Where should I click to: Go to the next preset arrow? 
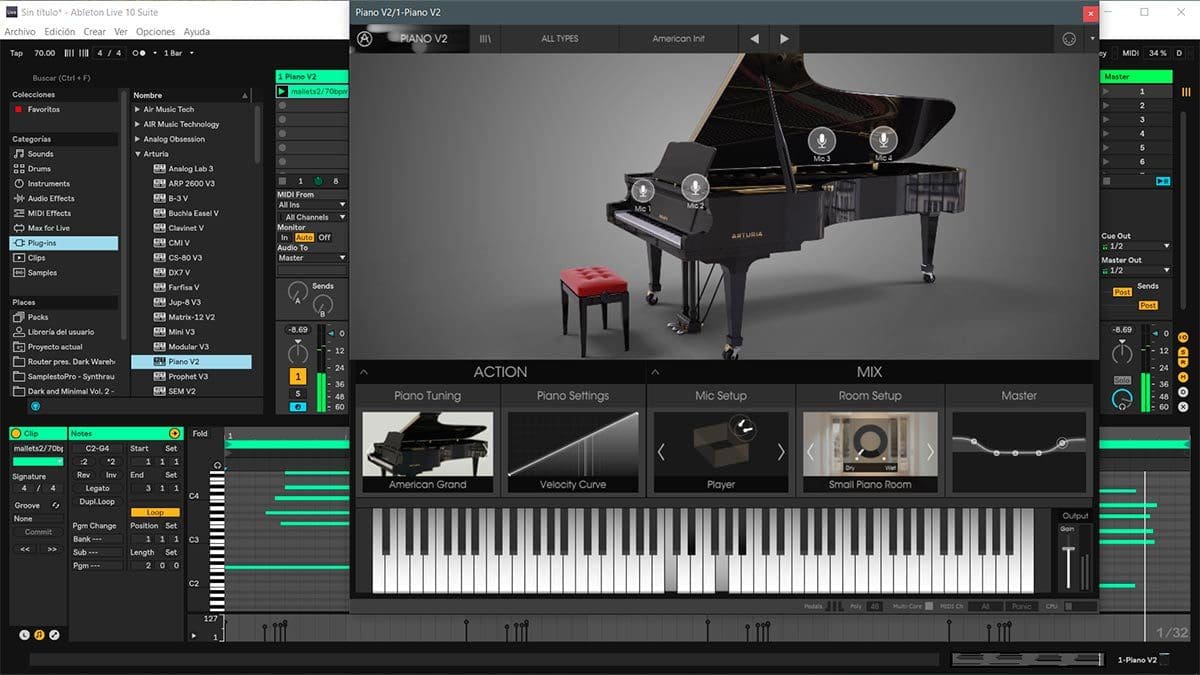[784, 38]
